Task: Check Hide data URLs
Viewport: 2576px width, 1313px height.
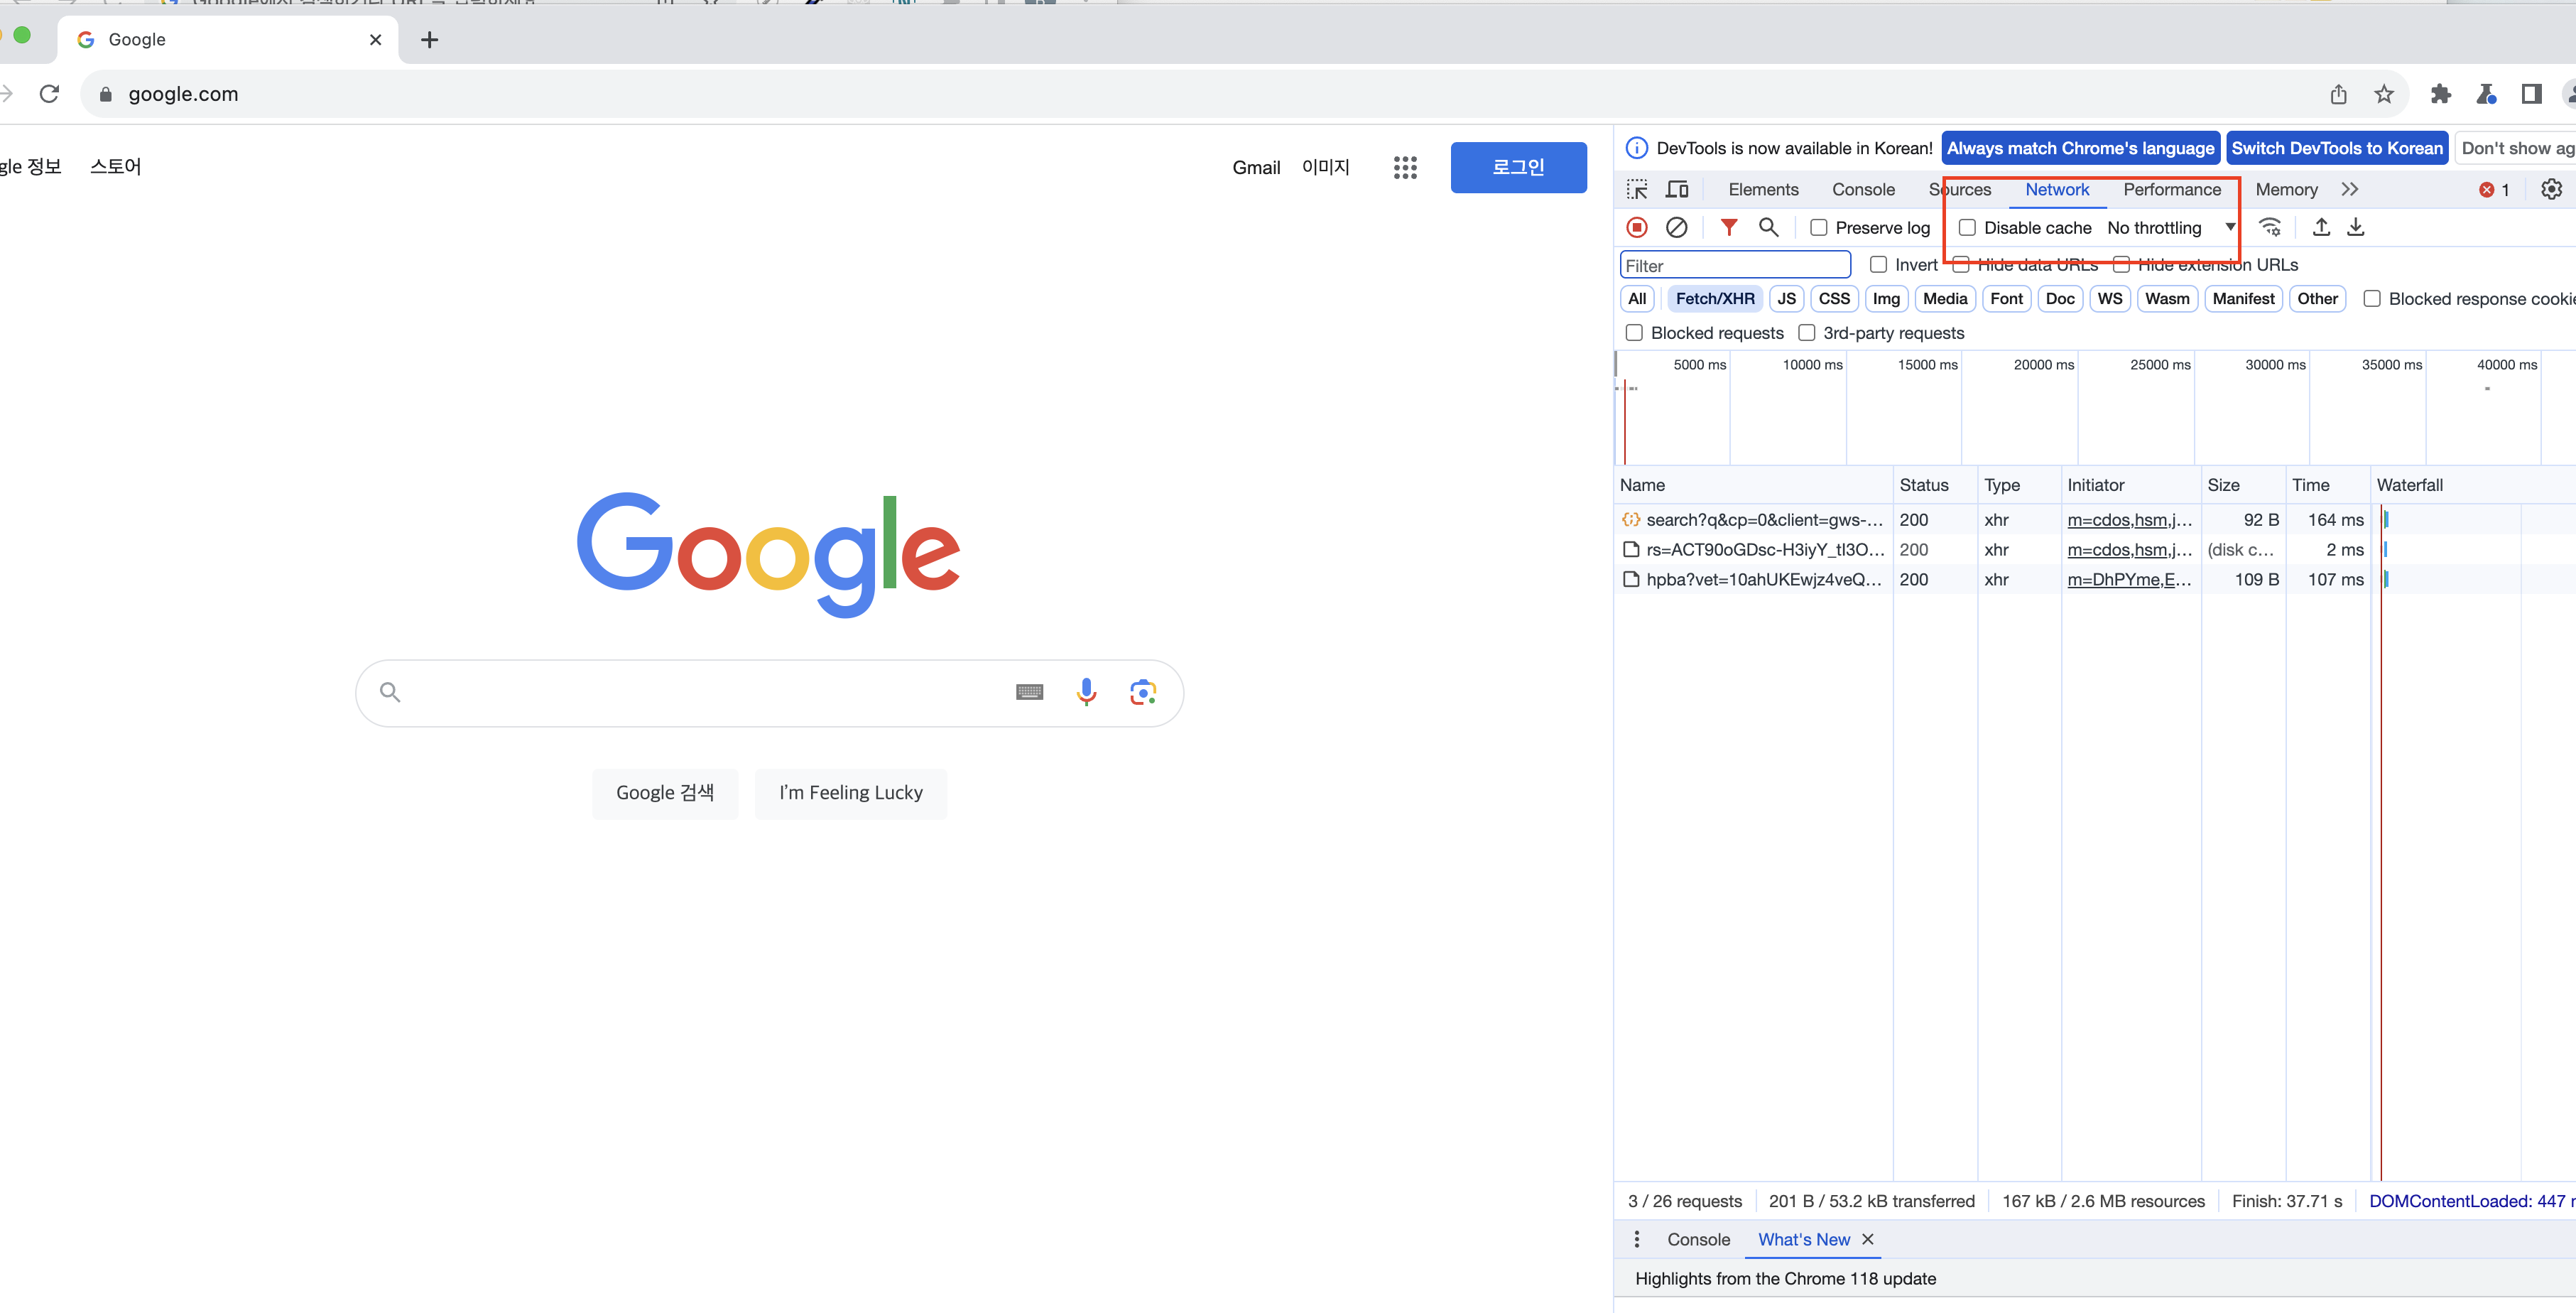Action: click(x=1961, y=265)
